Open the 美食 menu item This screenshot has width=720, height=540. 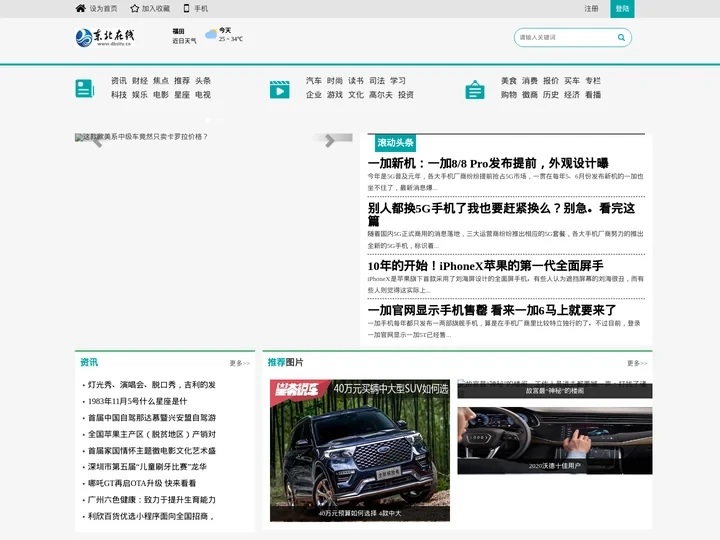509,81
